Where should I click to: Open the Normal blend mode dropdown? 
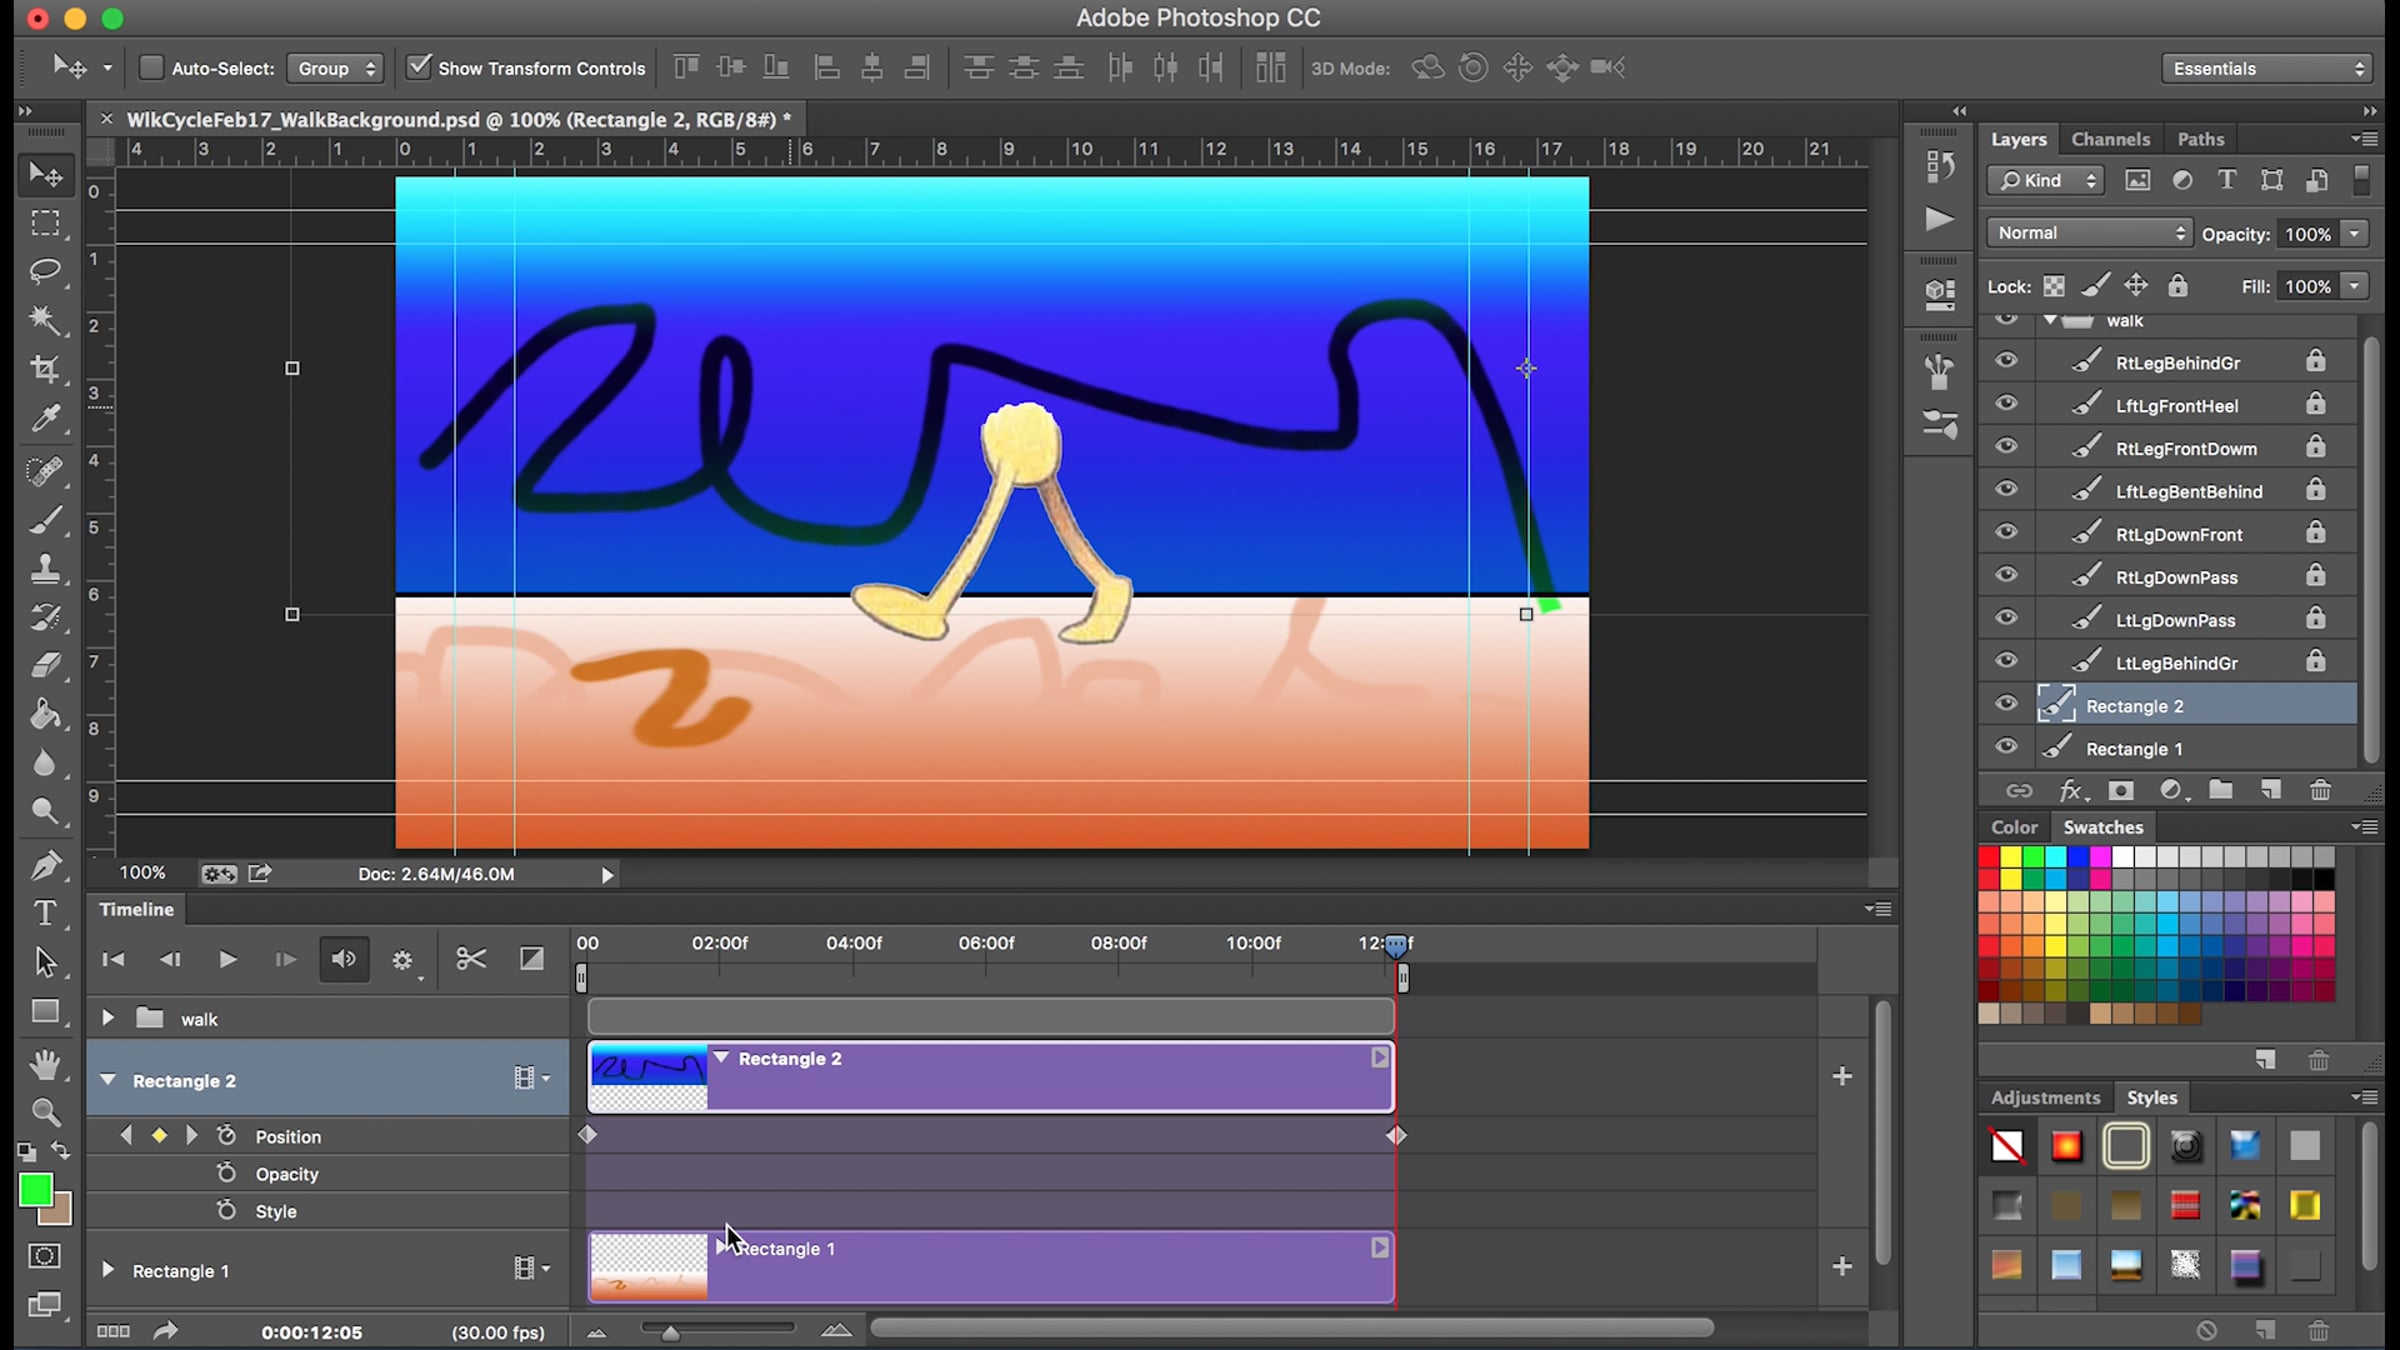click(x=2090, y=233)
